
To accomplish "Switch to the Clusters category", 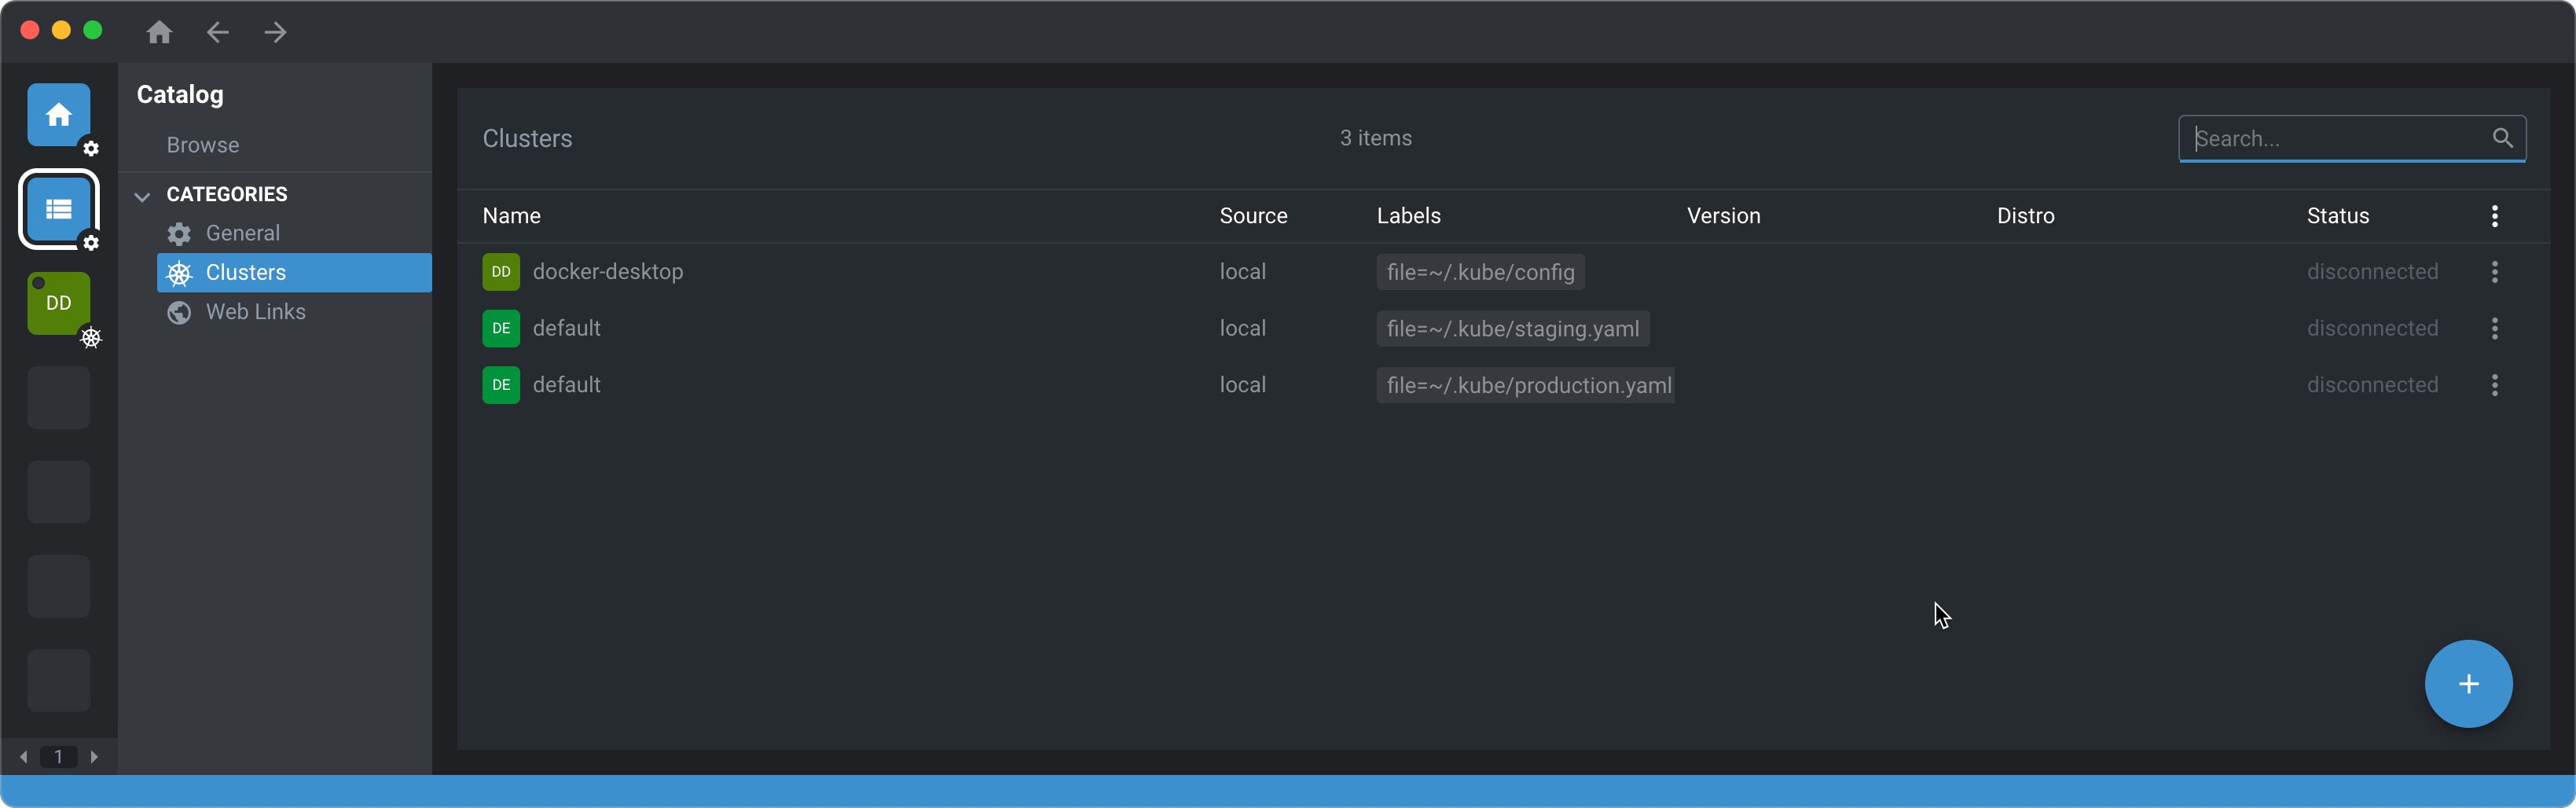I will 246,272.
